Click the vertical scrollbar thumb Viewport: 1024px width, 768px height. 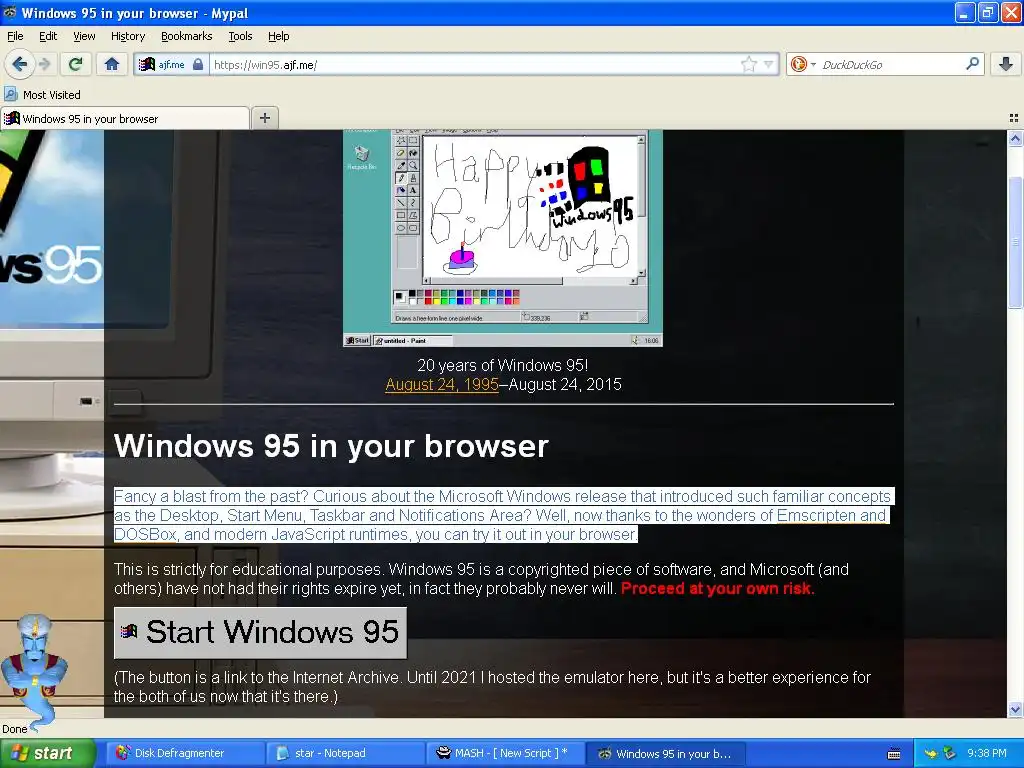click(1015, 242)
